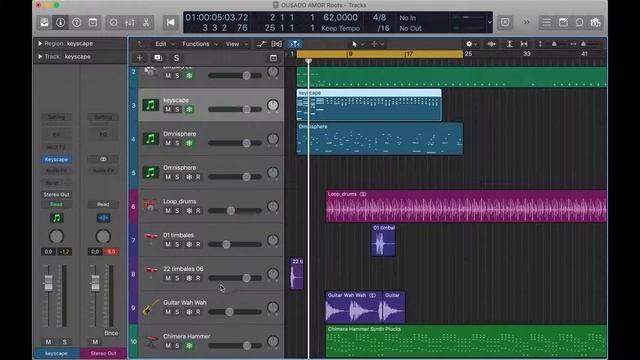
Task: Mute the Stereo Out channel strip
Action: pyautogui.click(x=95, y=342)
